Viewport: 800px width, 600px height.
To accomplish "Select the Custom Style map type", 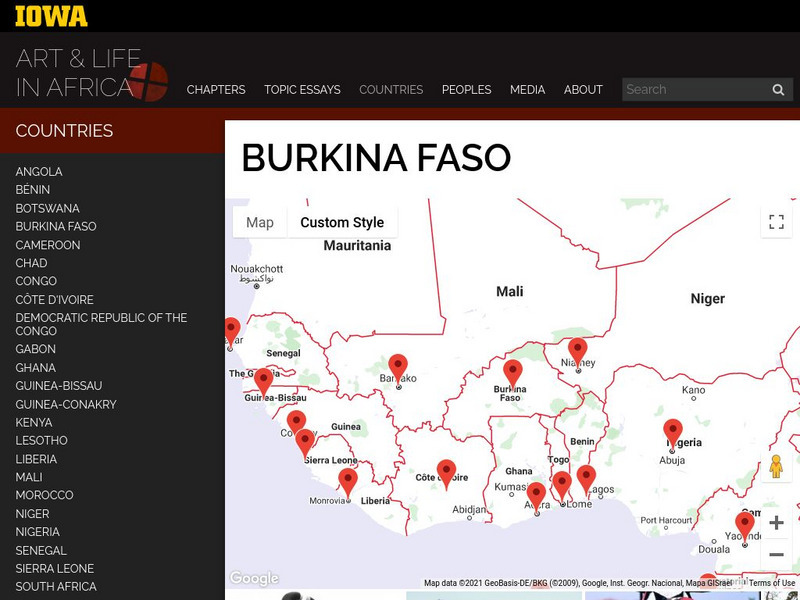I will pyautogui.click(x=342, y=222).
